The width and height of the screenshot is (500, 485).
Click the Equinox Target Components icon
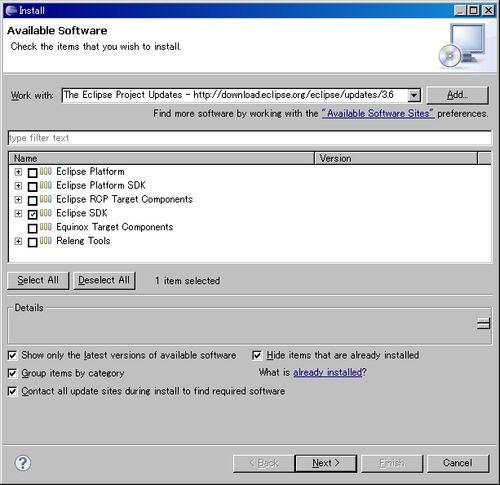coord(46,227)
